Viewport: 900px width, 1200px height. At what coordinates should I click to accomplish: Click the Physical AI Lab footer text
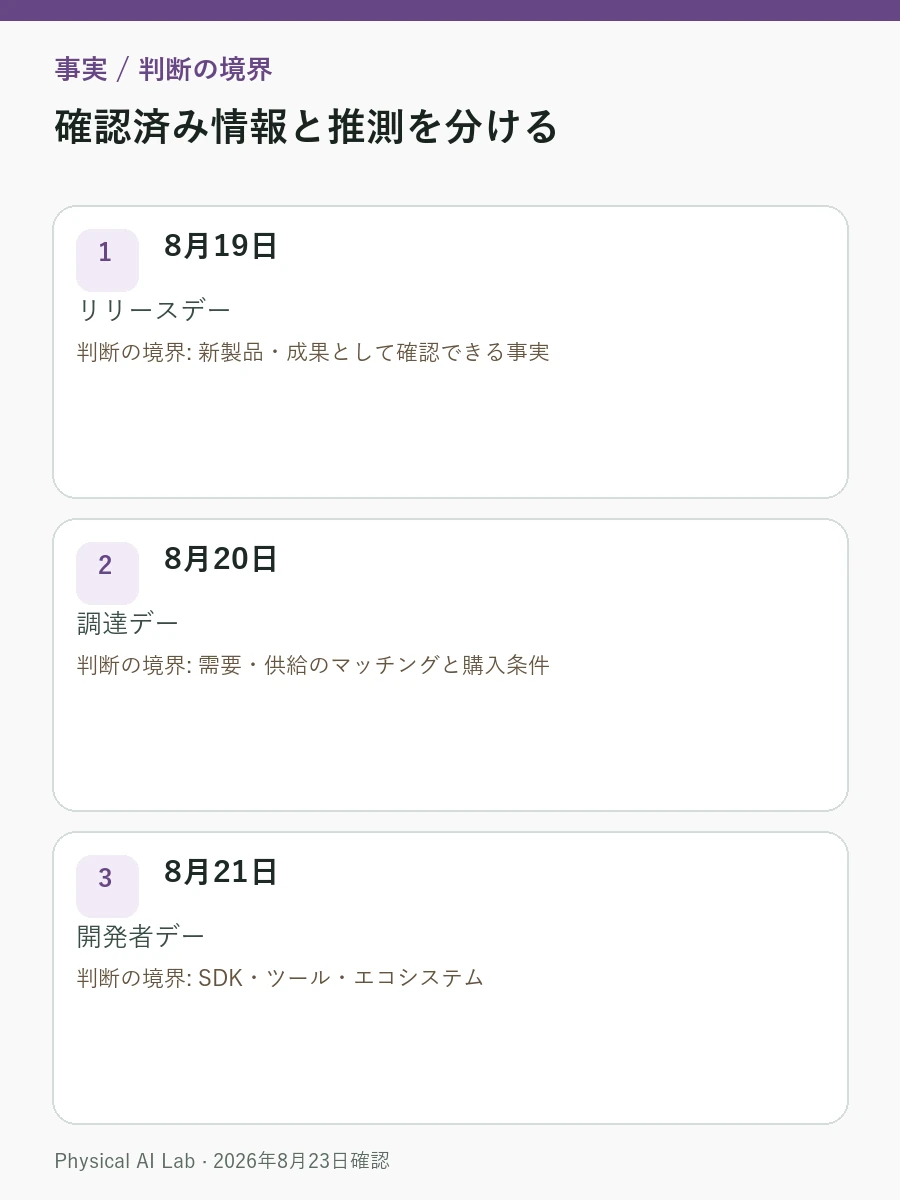tap(125, 1161)
